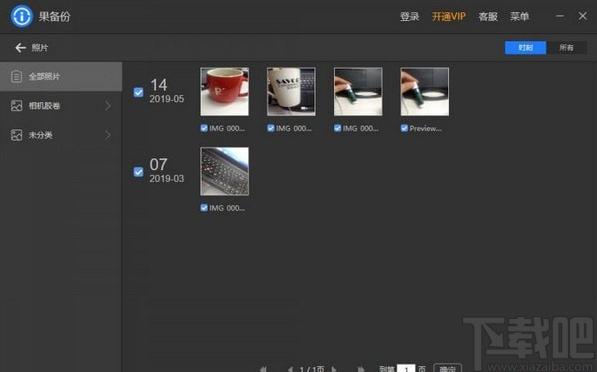Switch to the 时间 view tab

click(525, 48)
